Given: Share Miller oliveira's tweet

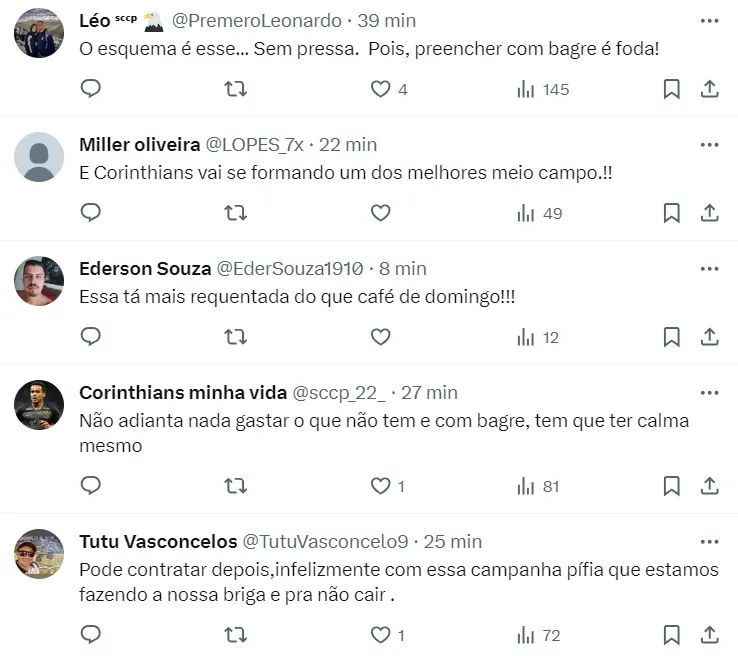Looking at the screenshot, I should coord(709,213).
